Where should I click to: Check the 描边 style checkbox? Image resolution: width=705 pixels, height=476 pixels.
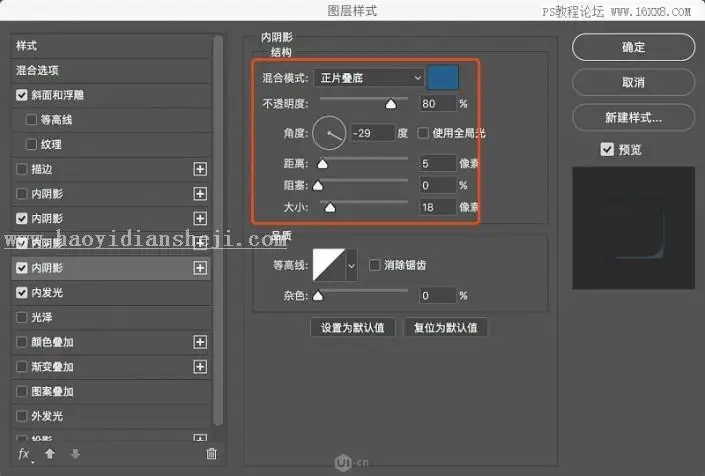point(21,169)
